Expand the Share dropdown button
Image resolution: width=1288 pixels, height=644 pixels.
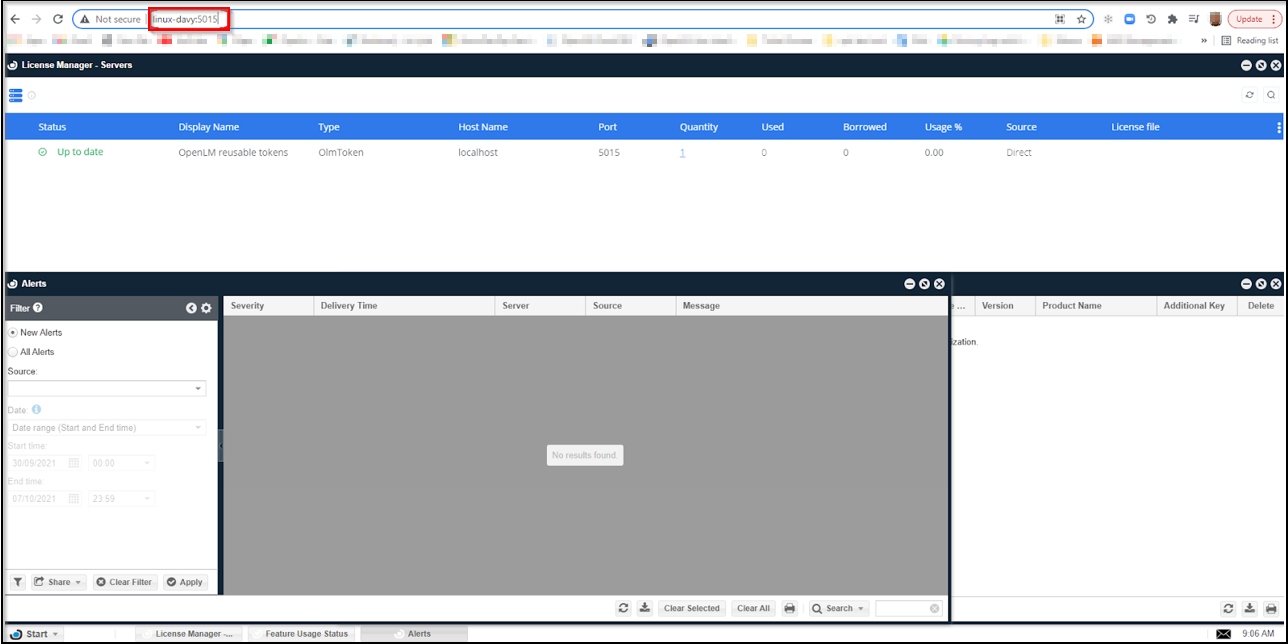coord(58,582)
